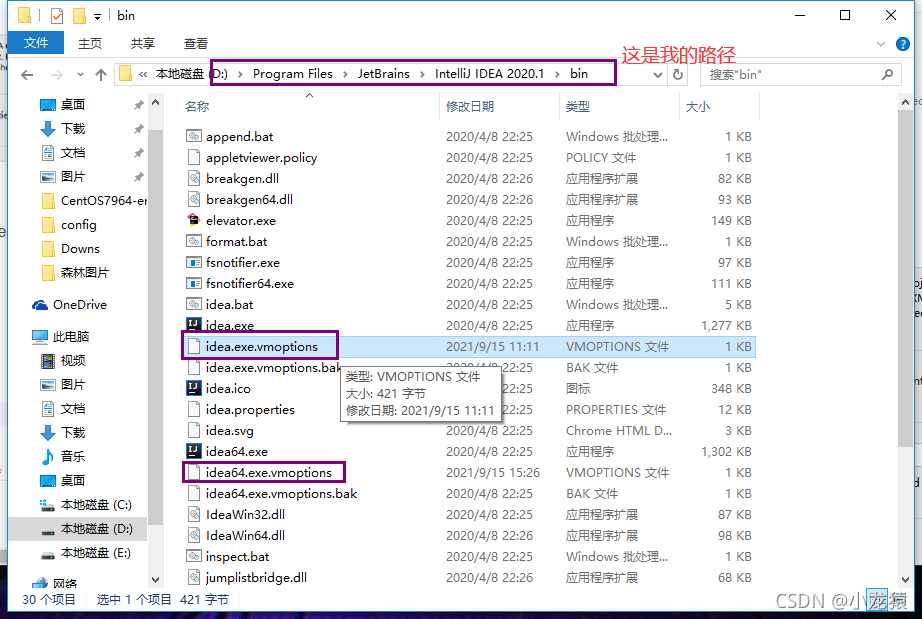Select the breakgen64.dll file

tap(249, 199)
